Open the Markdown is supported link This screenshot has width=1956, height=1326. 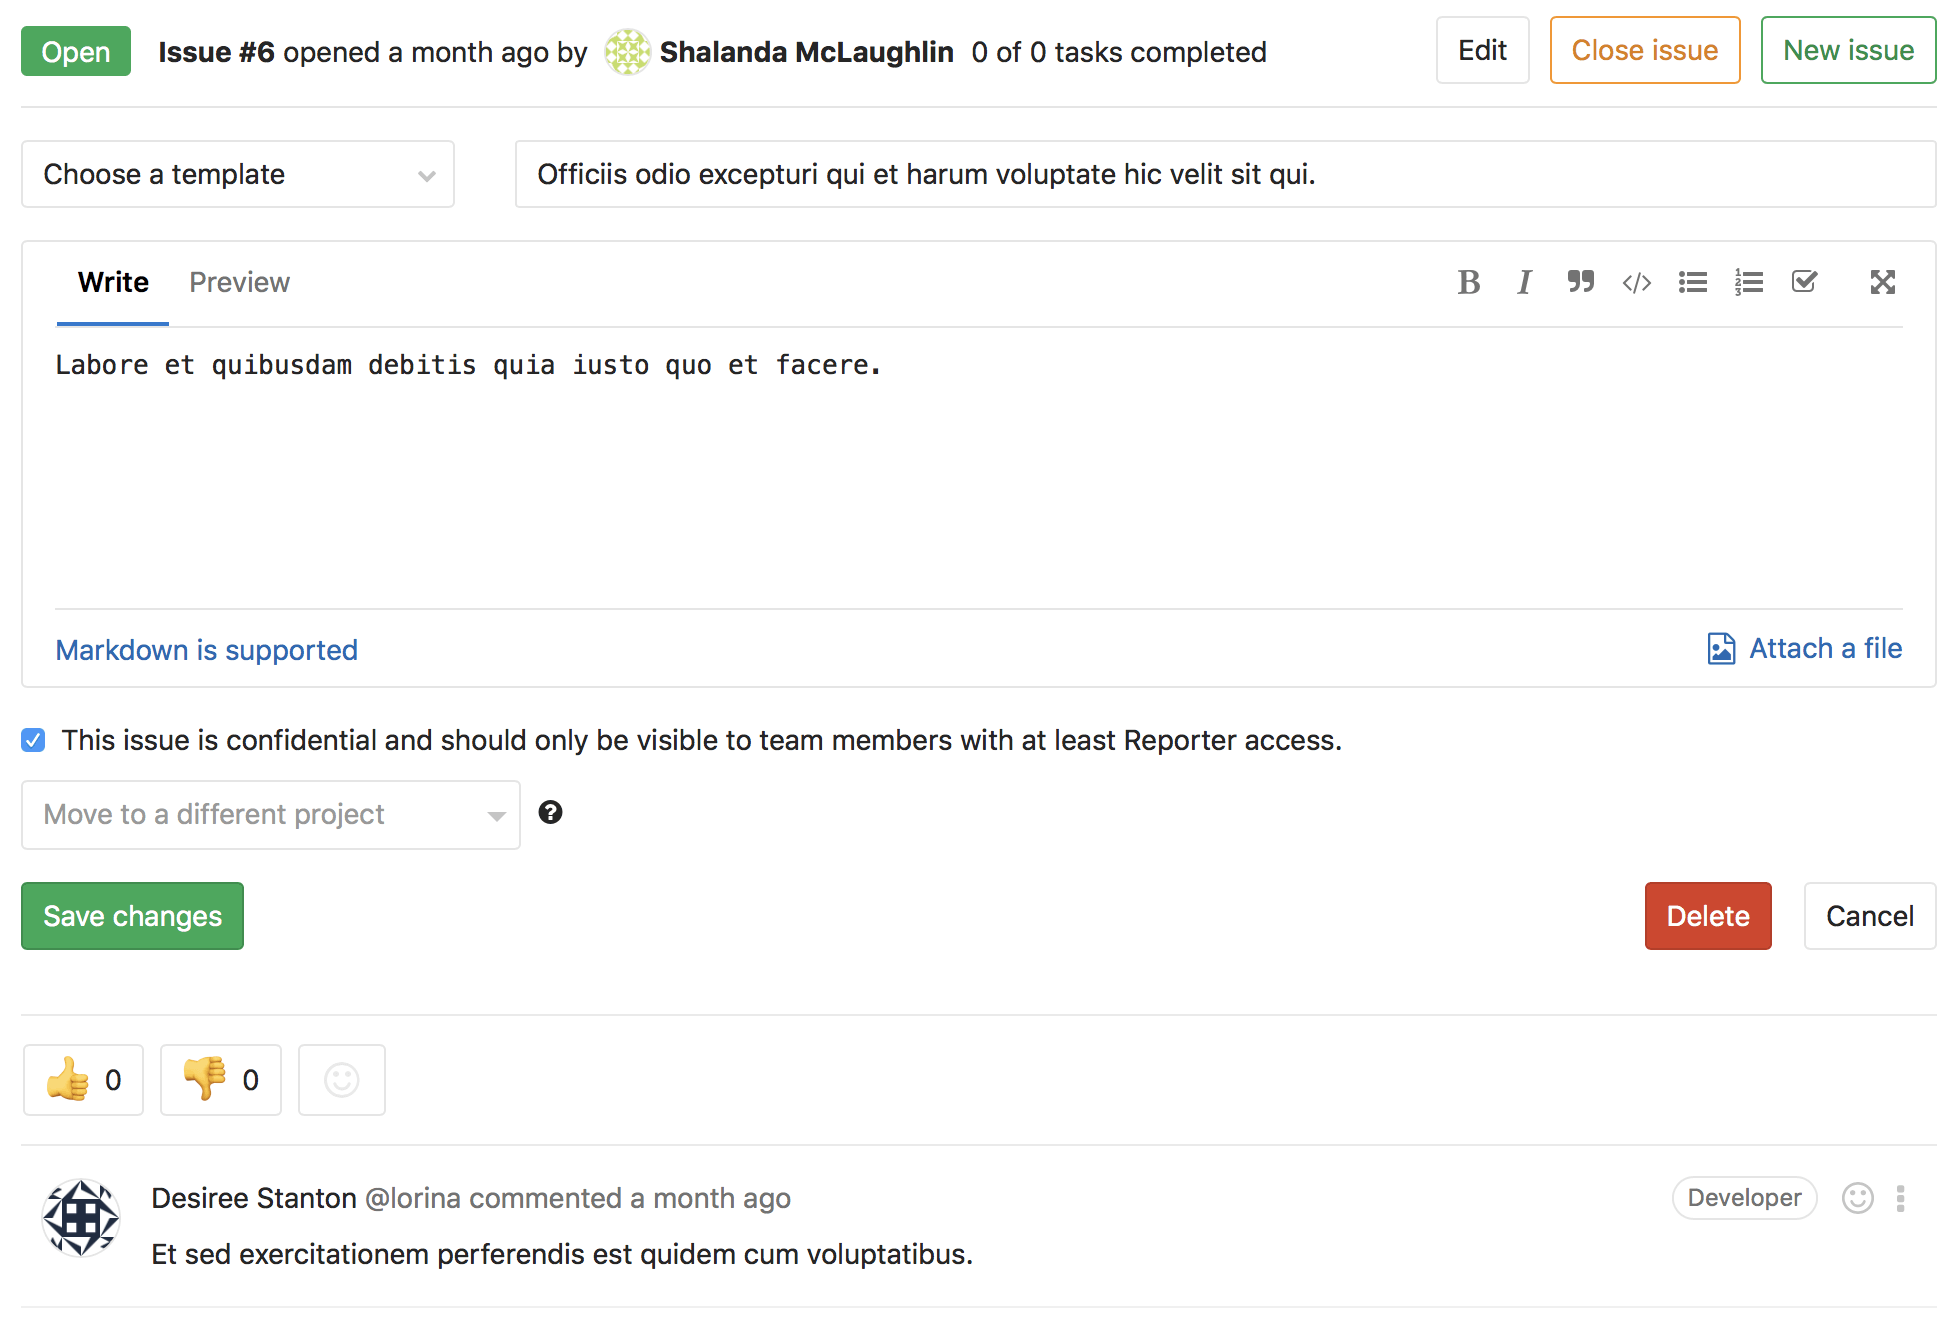(x=206, y=649)
